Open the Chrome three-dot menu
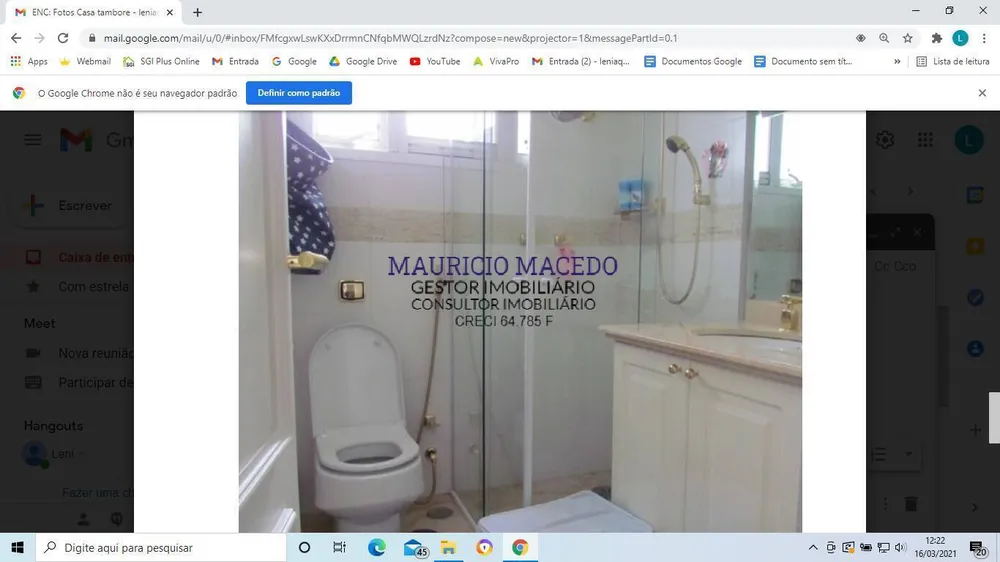This screenshot has width=1000, height=562. [x=984, y=38]
